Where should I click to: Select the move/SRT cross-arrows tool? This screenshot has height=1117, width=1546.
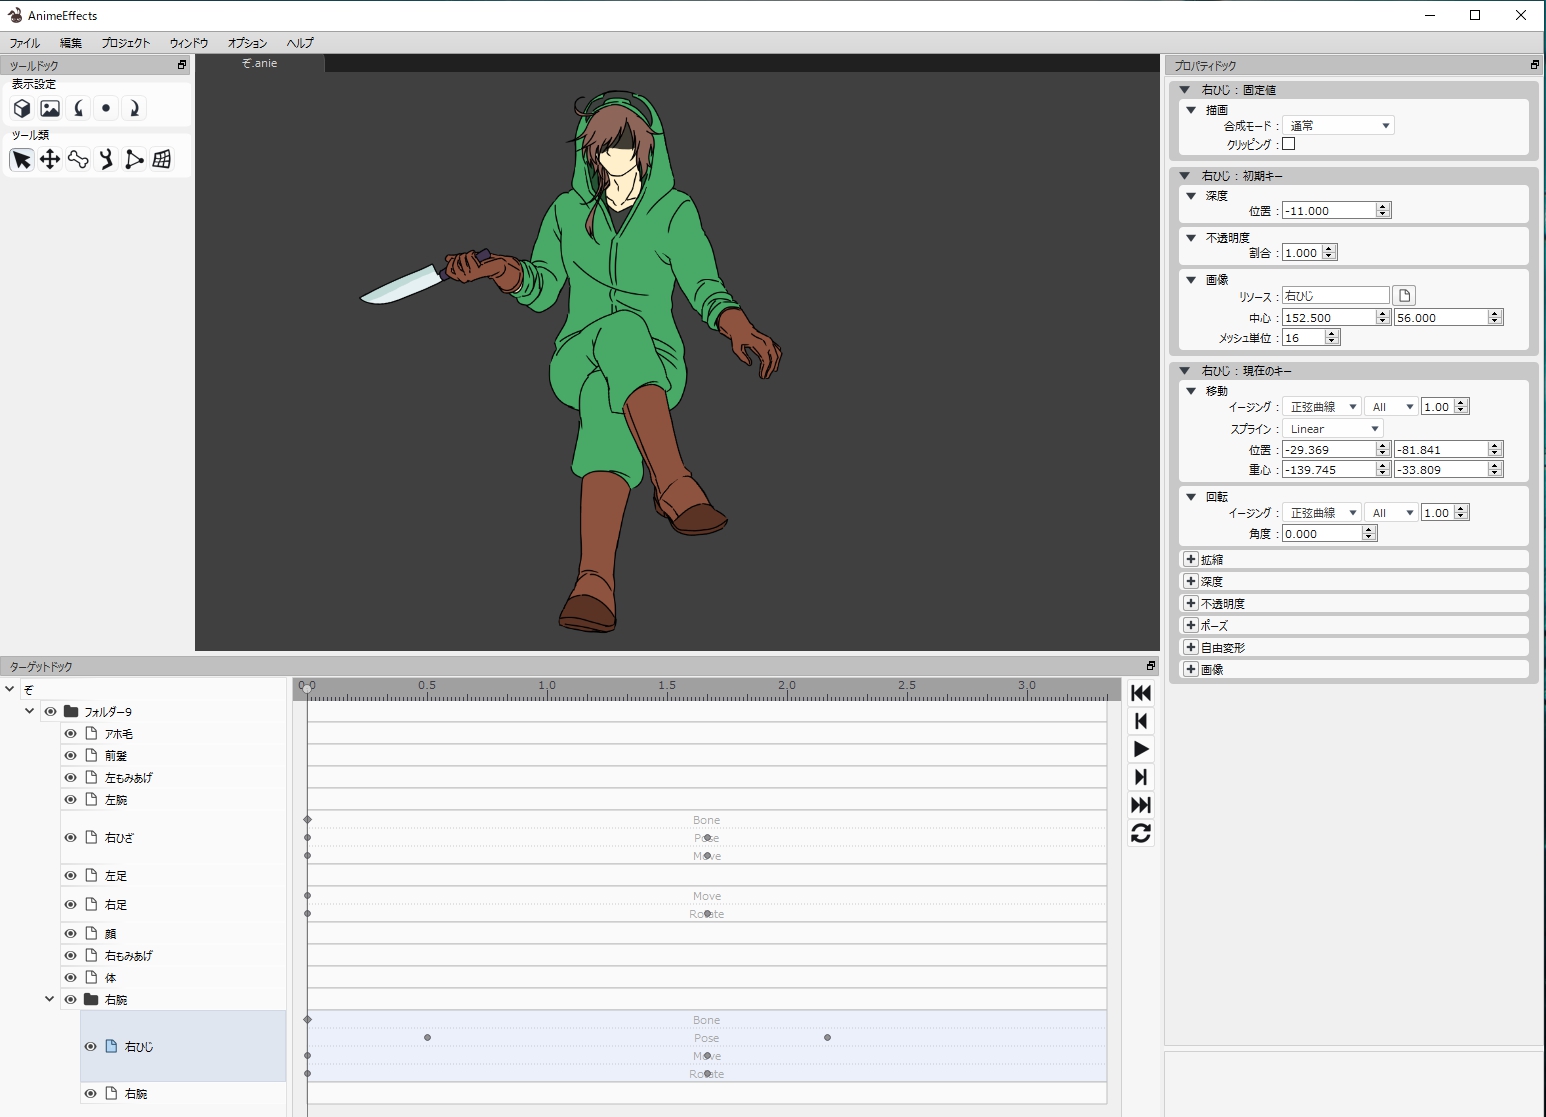pyautogui.click(x=50, y=160)
